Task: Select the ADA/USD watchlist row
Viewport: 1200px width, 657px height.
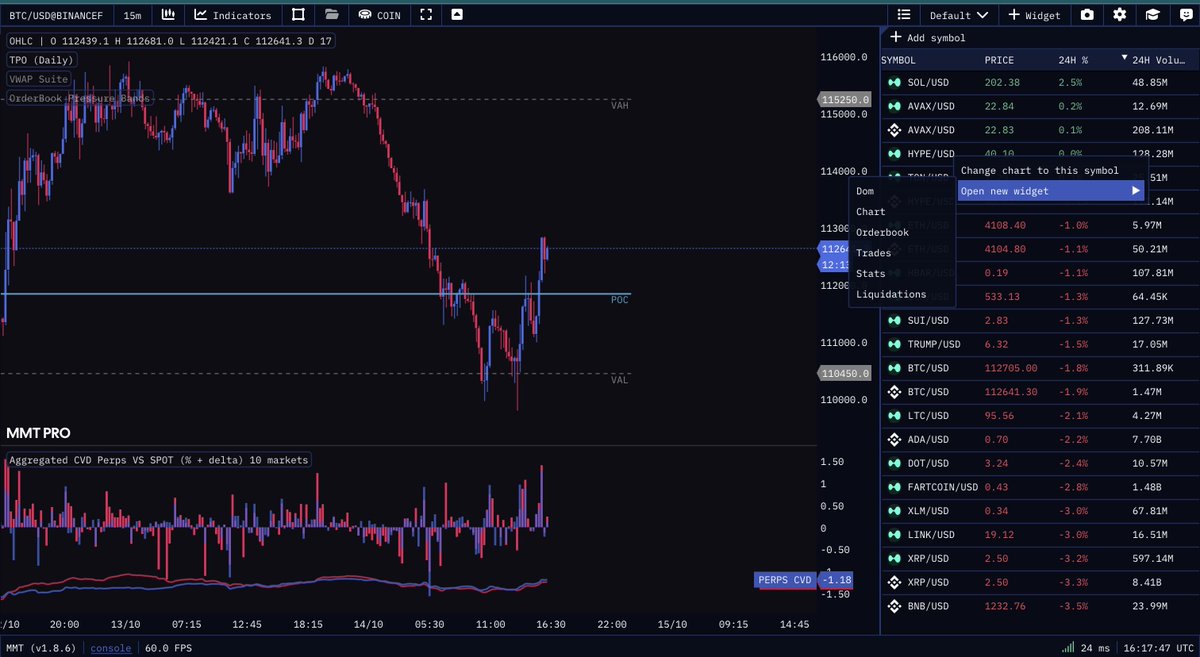Action: (1040, 439)
